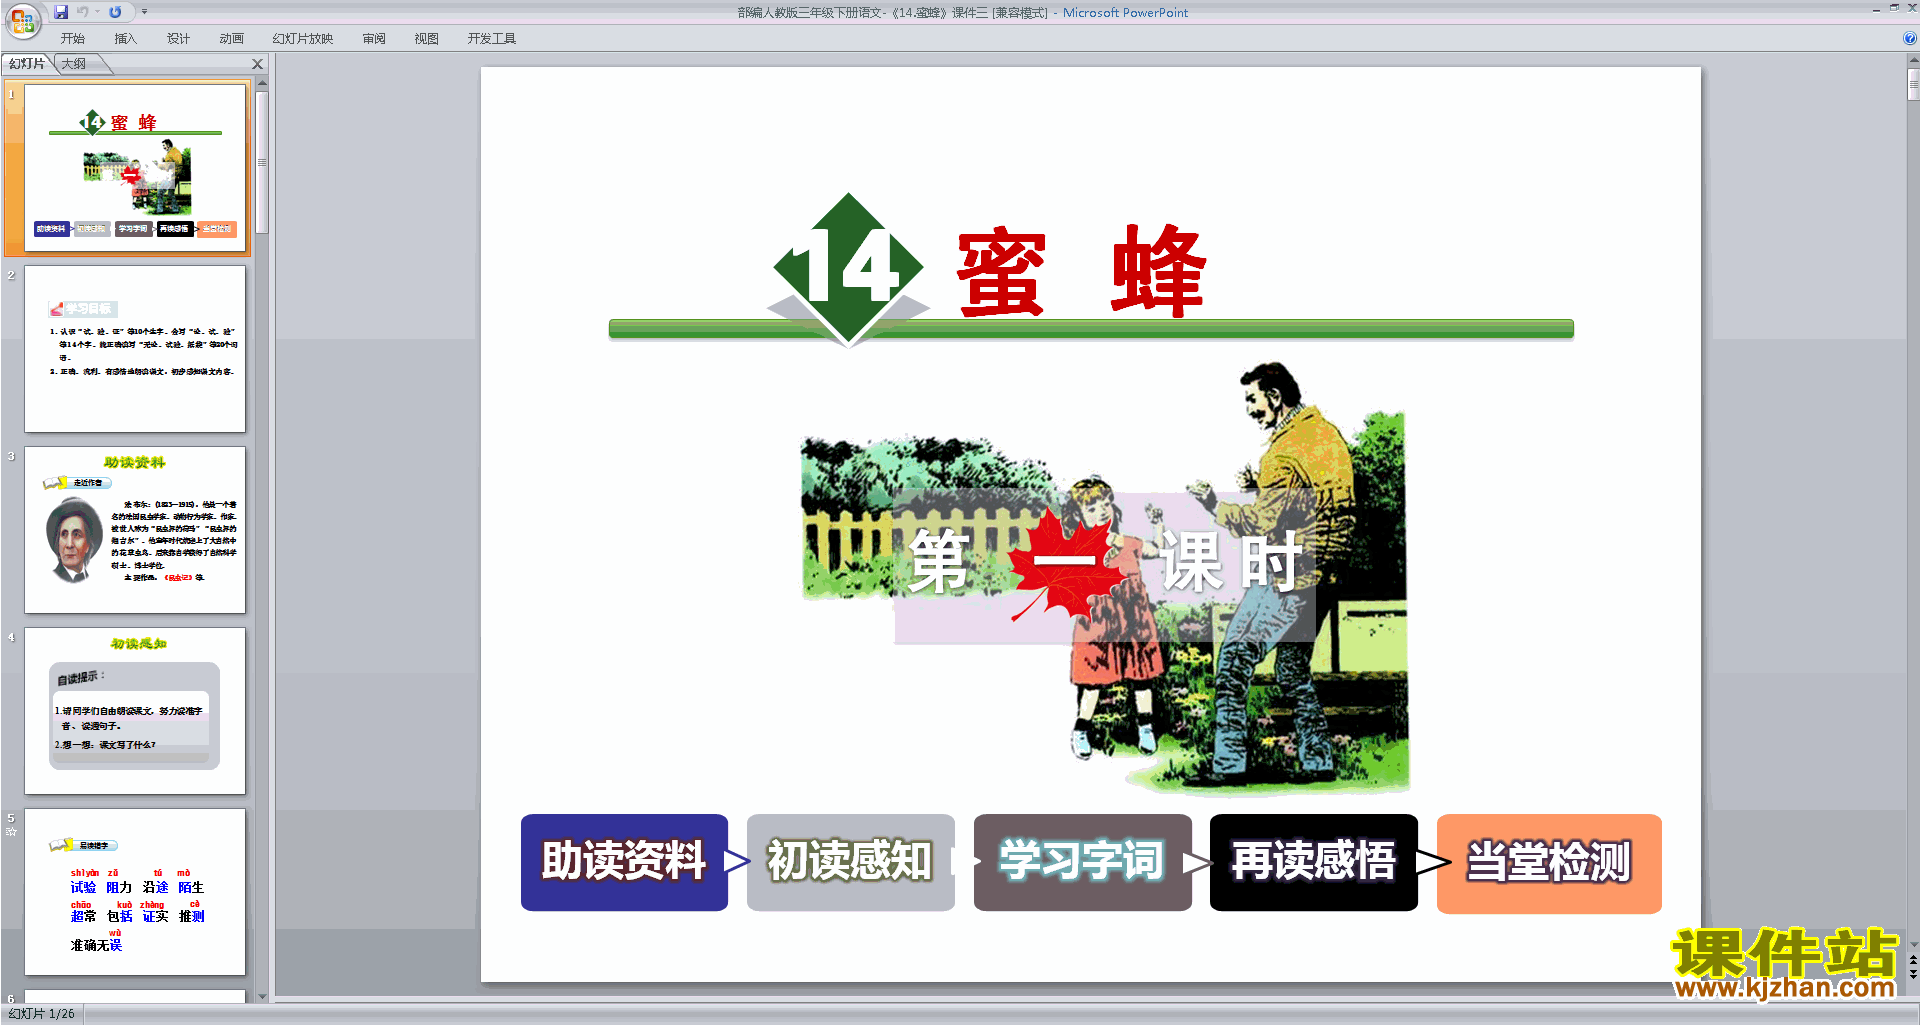
Task: Click the main editor vertical scrollbar thumb
Action: [1913, 85]
